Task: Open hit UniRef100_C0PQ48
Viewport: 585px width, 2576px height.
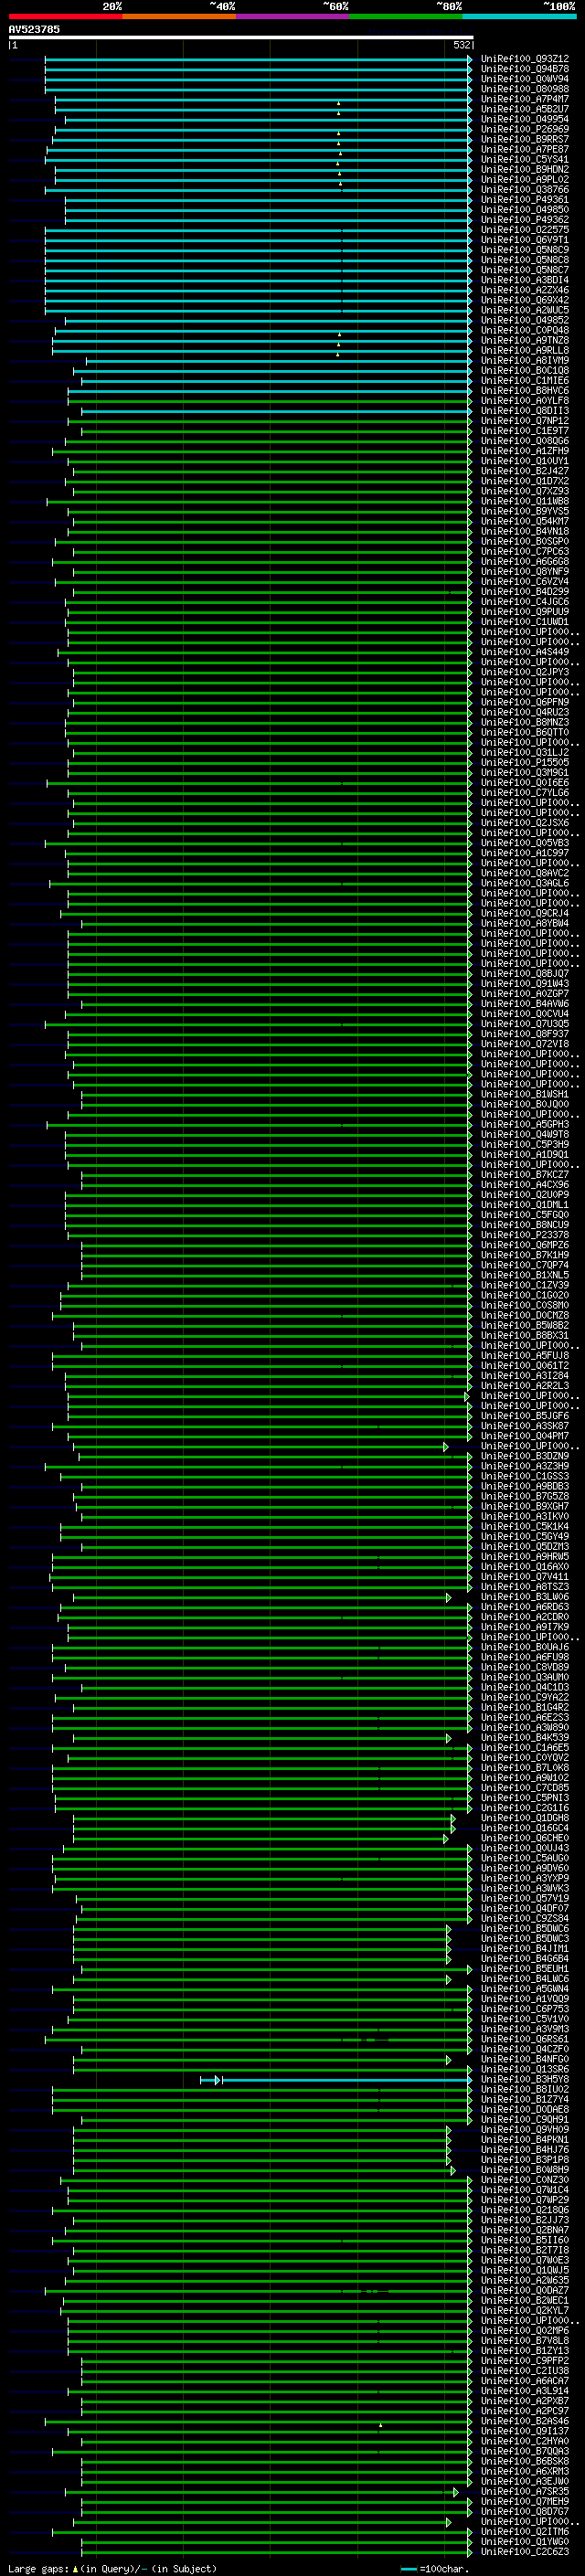Action: [x=525, y=330]
